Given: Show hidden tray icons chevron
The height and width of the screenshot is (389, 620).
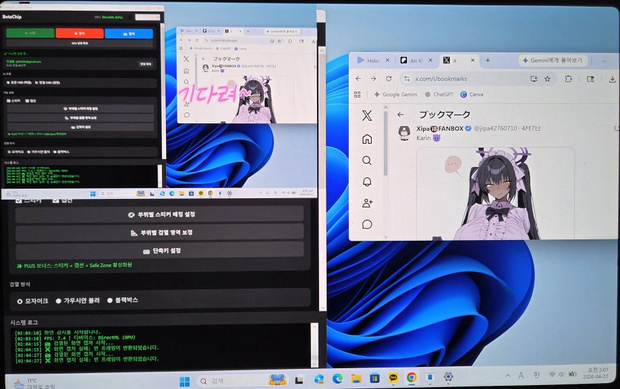Looking at the screenshot, I should coord(508,375).
